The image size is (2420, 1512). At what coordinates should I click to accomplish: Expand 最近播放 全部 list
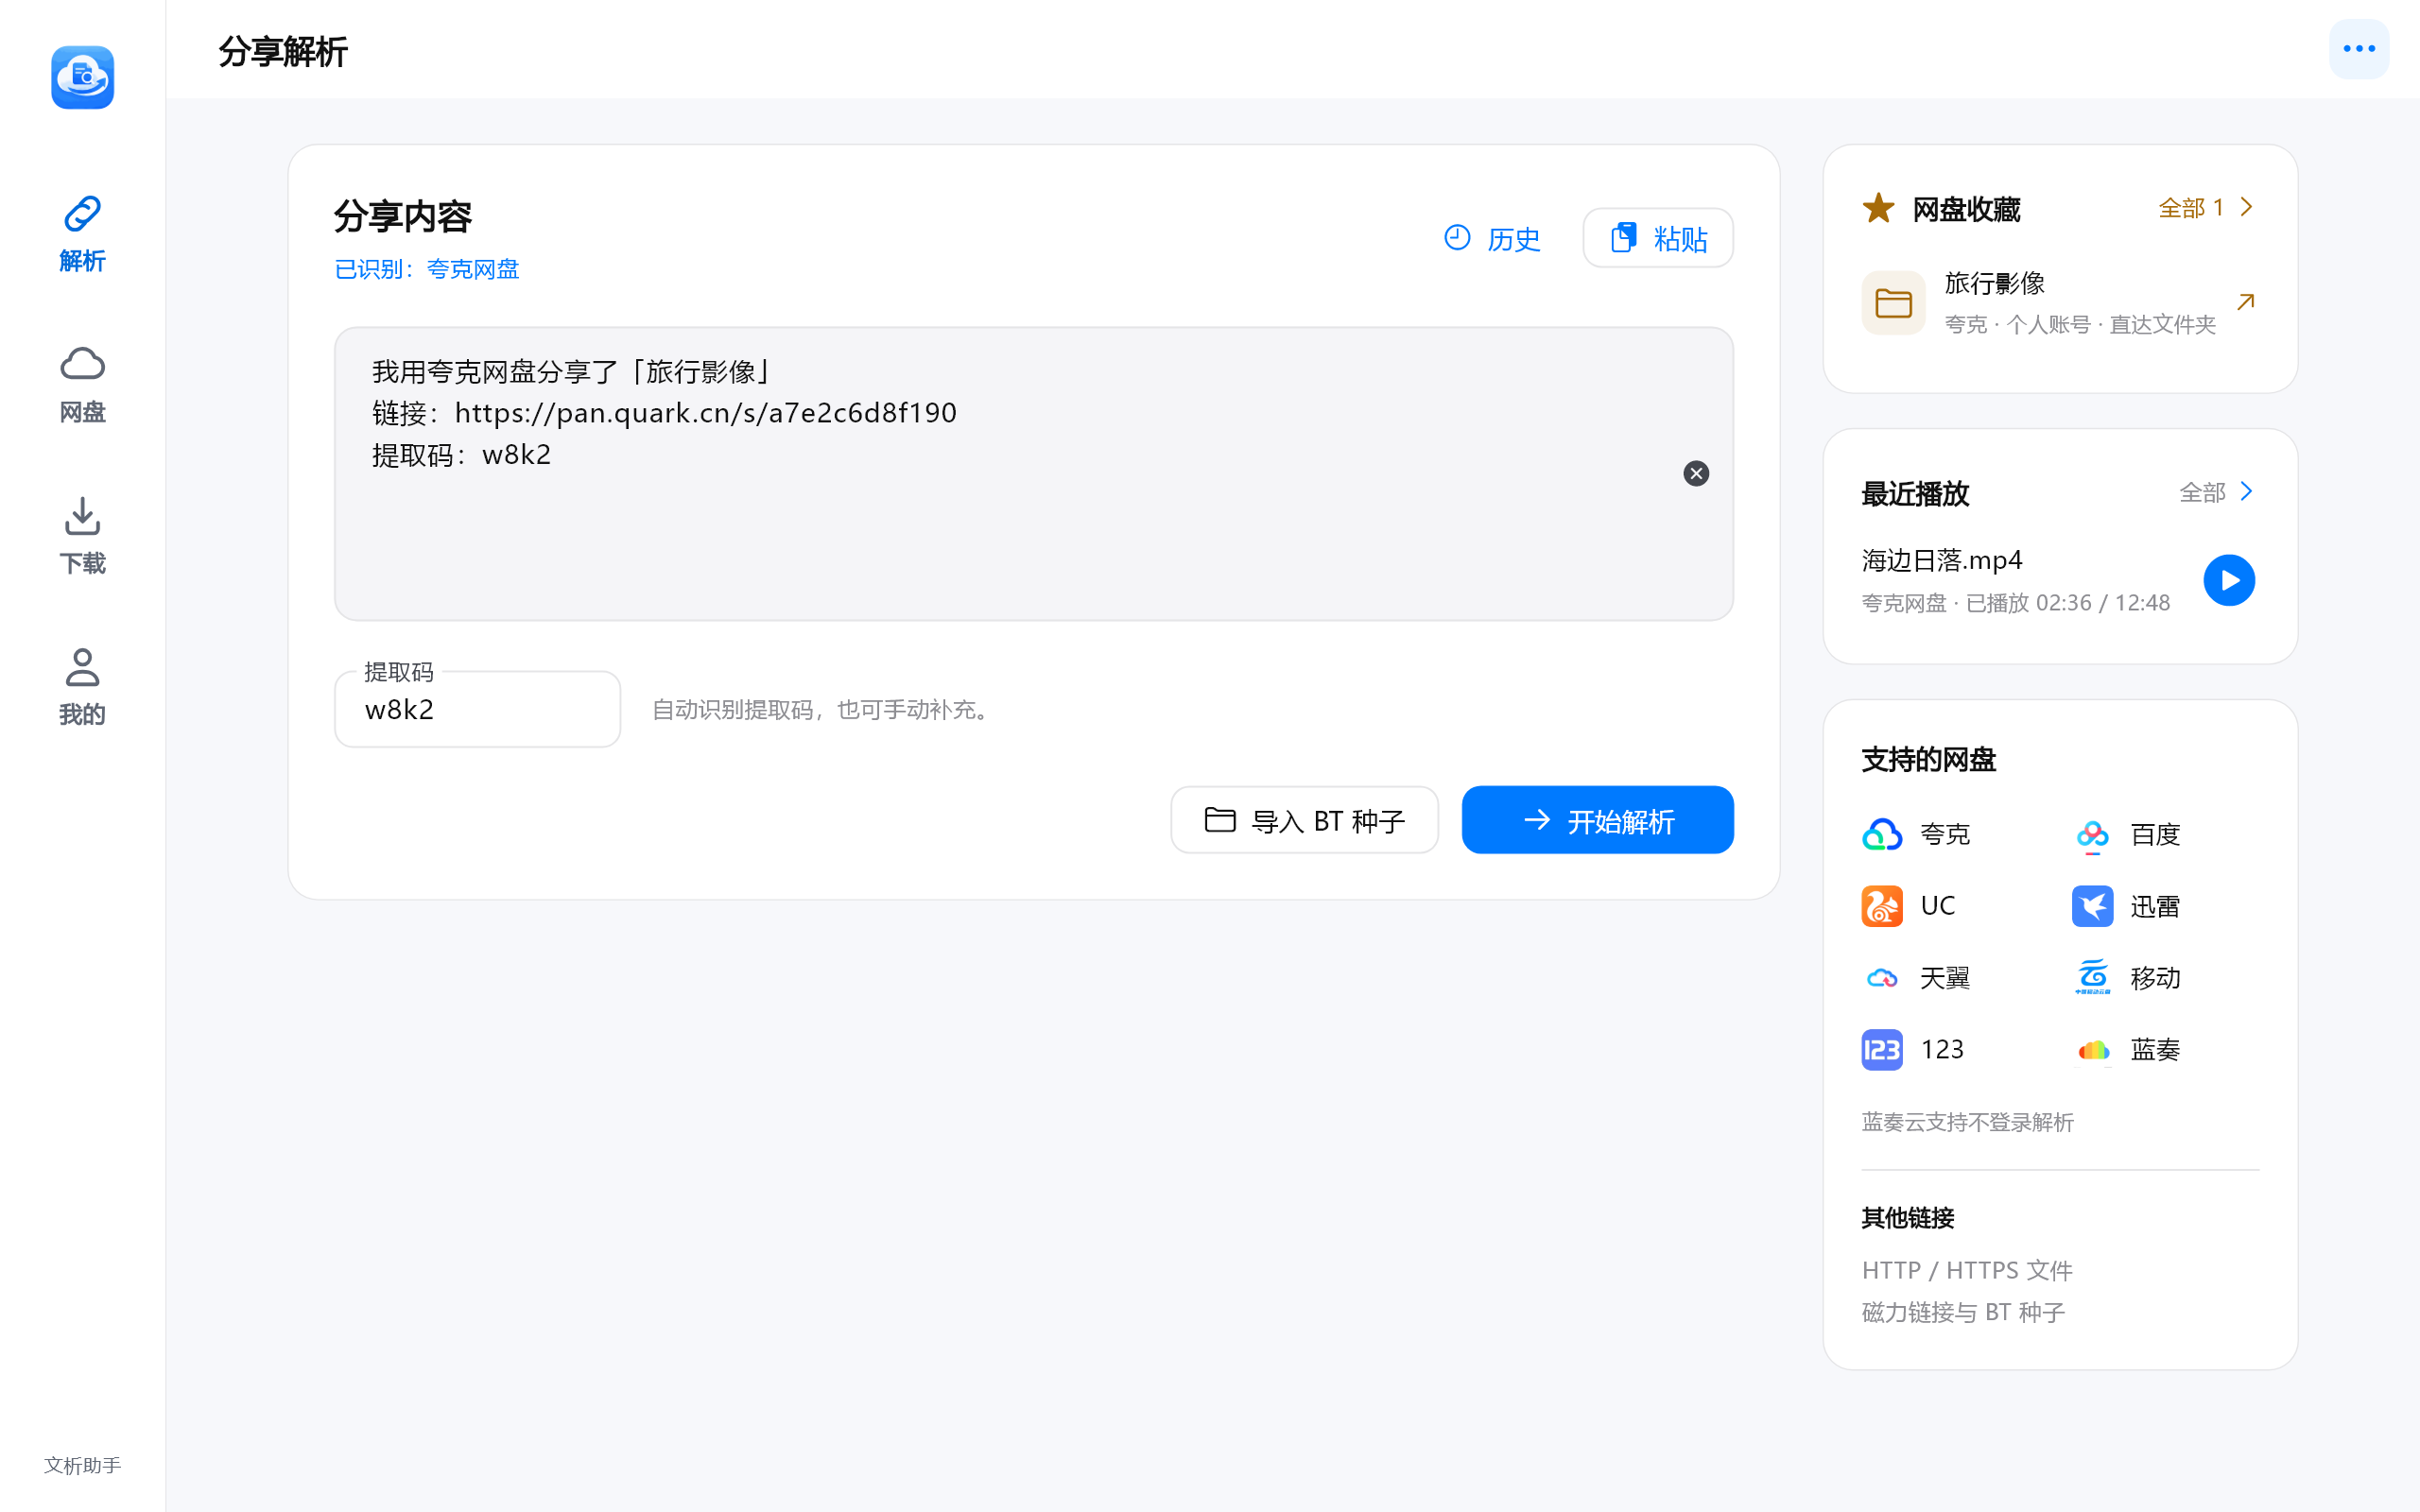(x=2216, y=492)
